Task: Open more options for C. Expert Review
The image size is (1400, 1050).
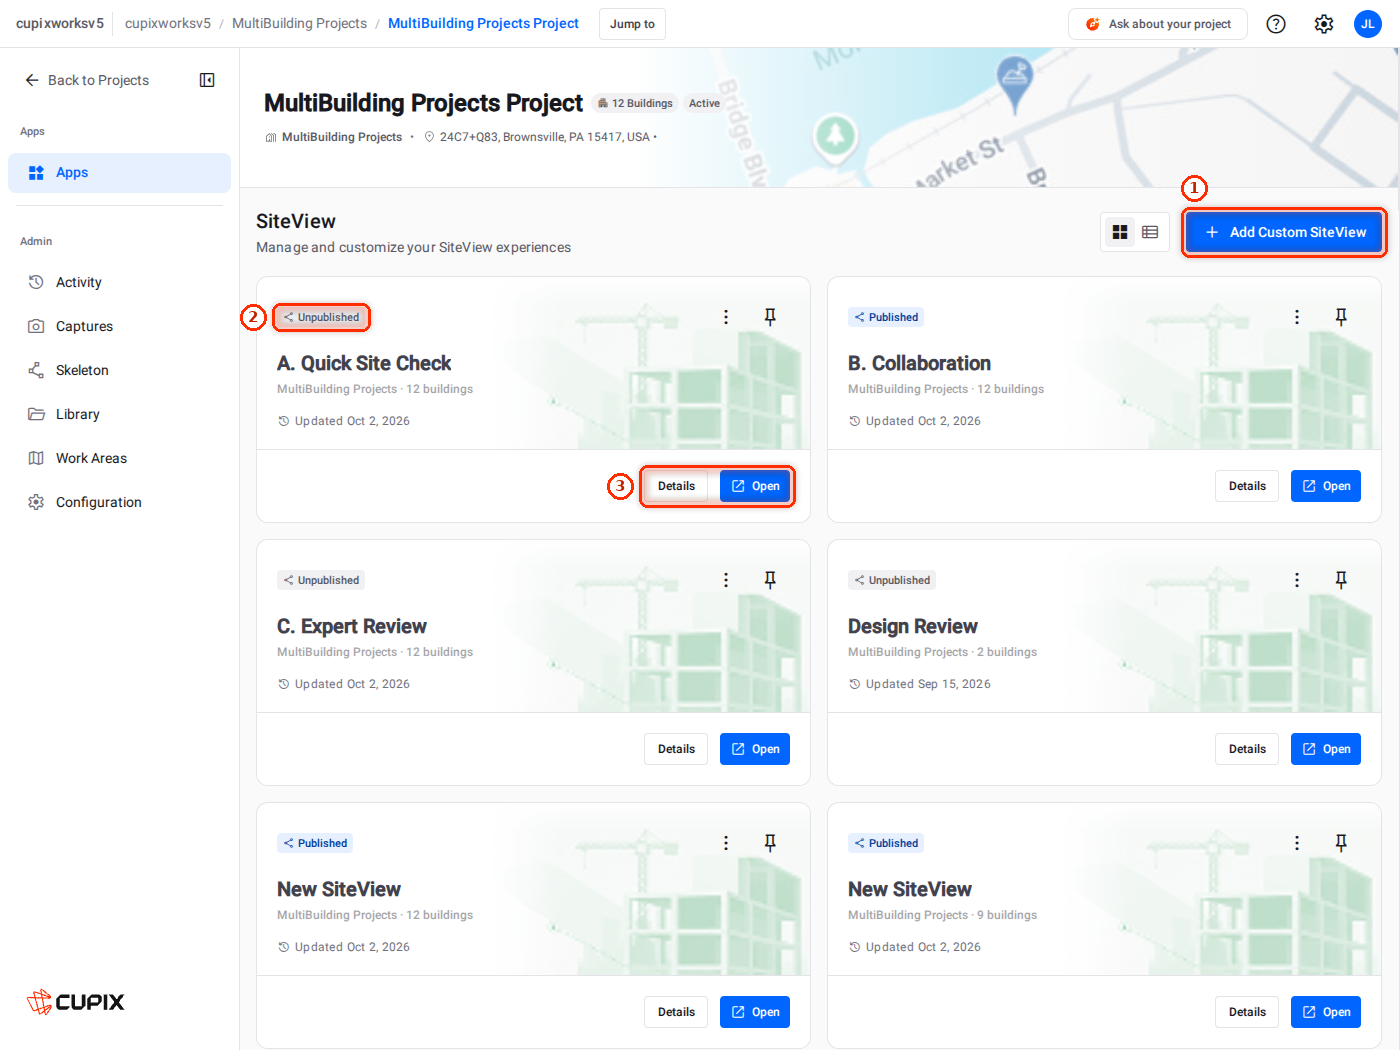Action: [x=726, y=580]
